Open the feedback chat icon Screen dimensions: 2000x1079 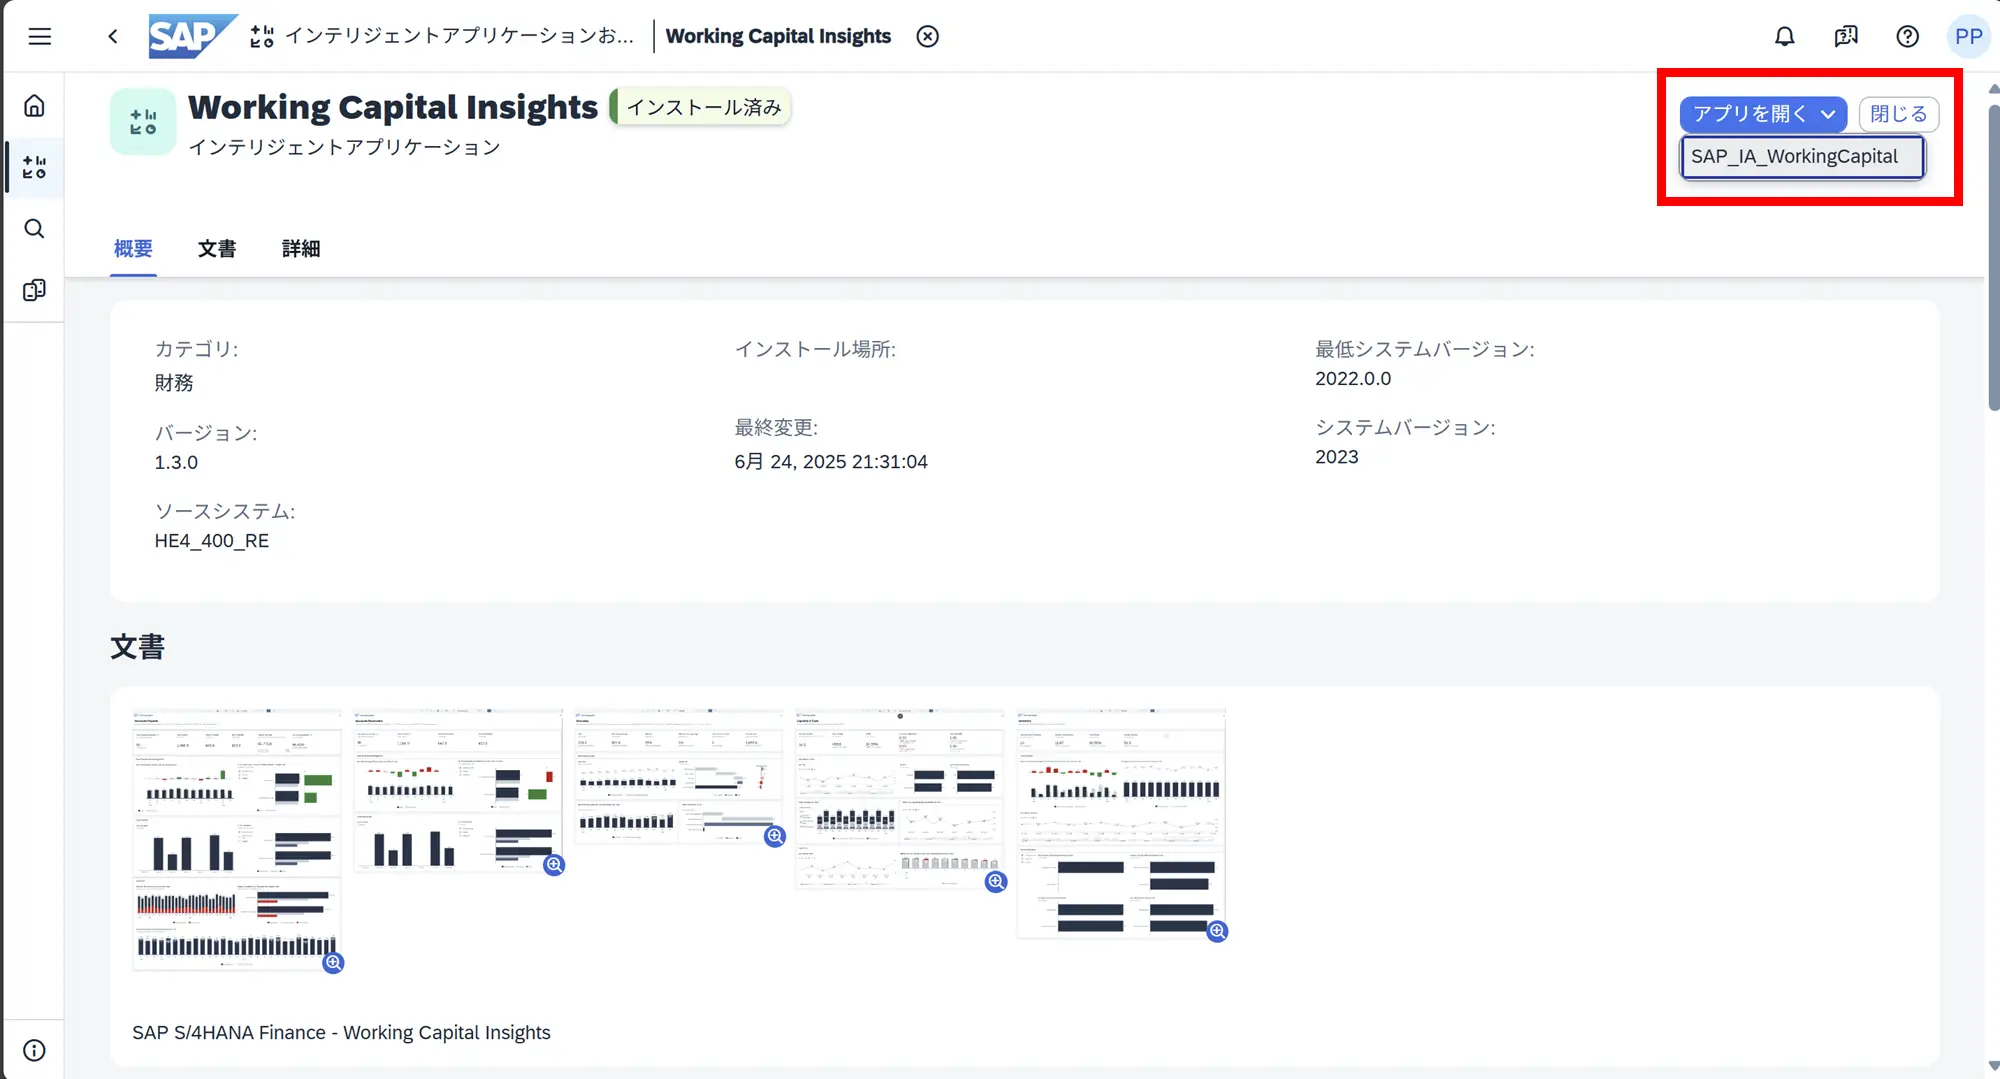tap(1846, 37)
